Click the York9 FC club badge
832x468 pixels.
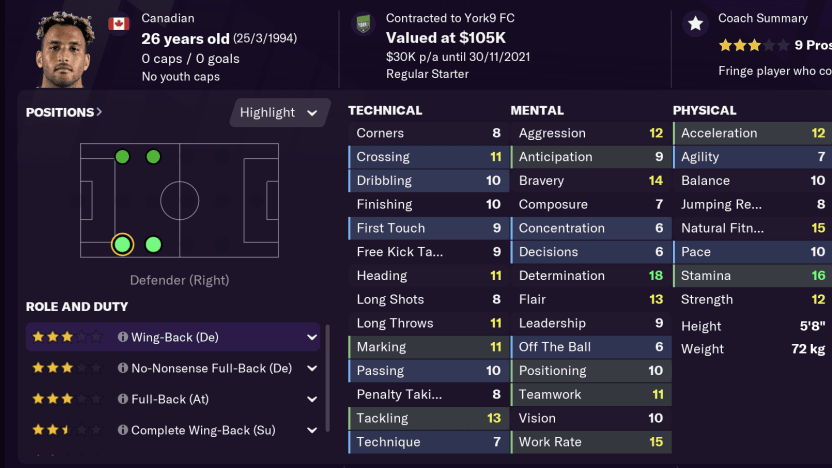[363, 24]
